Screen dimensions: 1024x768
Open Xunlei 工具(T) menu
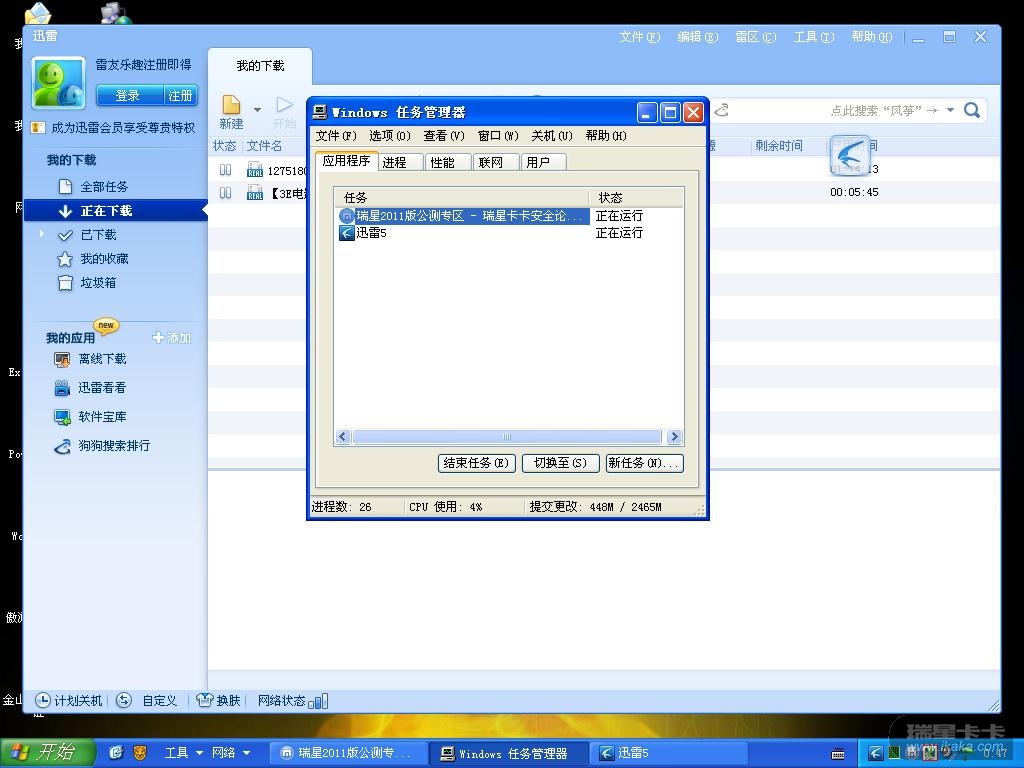pos(814,37)
